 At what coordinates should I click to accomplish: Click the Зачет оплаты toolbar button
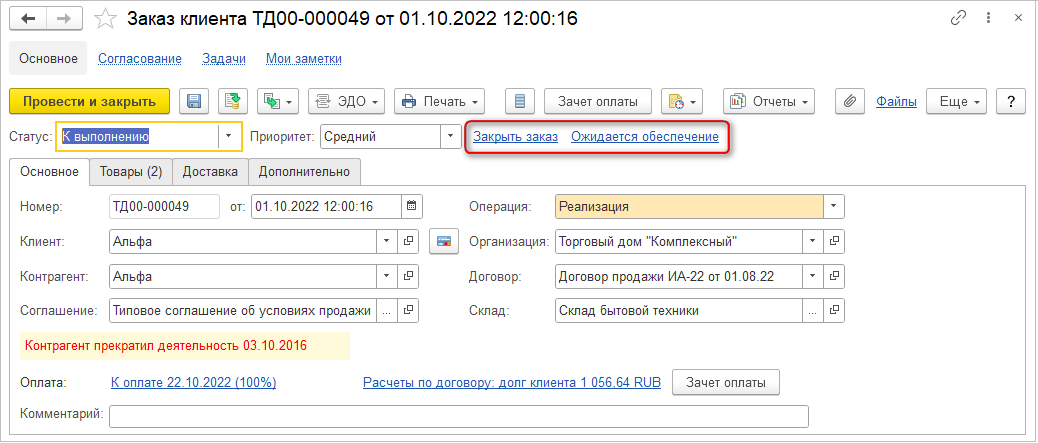point(598,101)
